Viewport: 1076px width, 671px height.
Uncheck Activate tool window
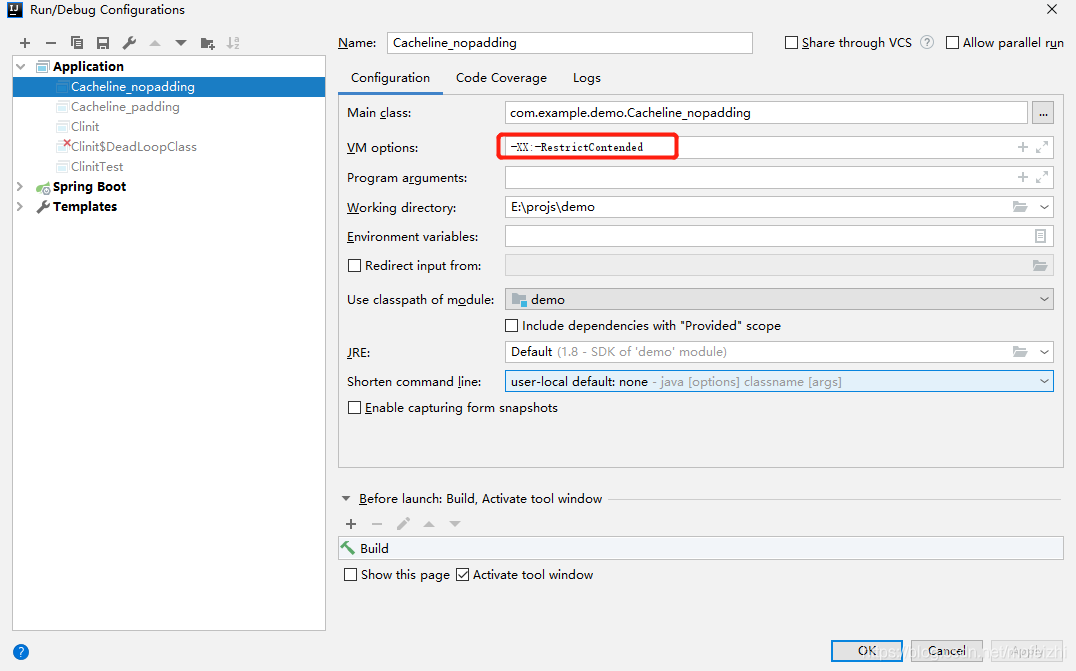(x=463, y=575)
